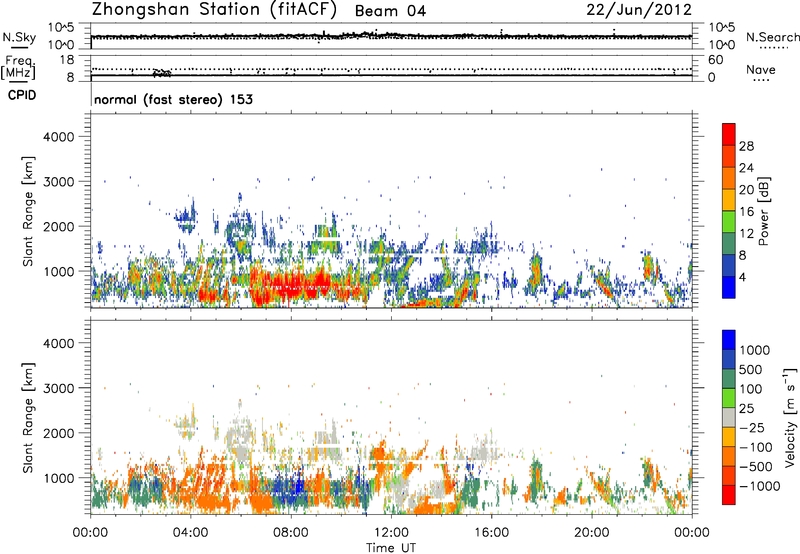
Task: Pick the blue swatch above 1000 on velocity colorbar
Action: pyautogui.click(x=729, y=340)
